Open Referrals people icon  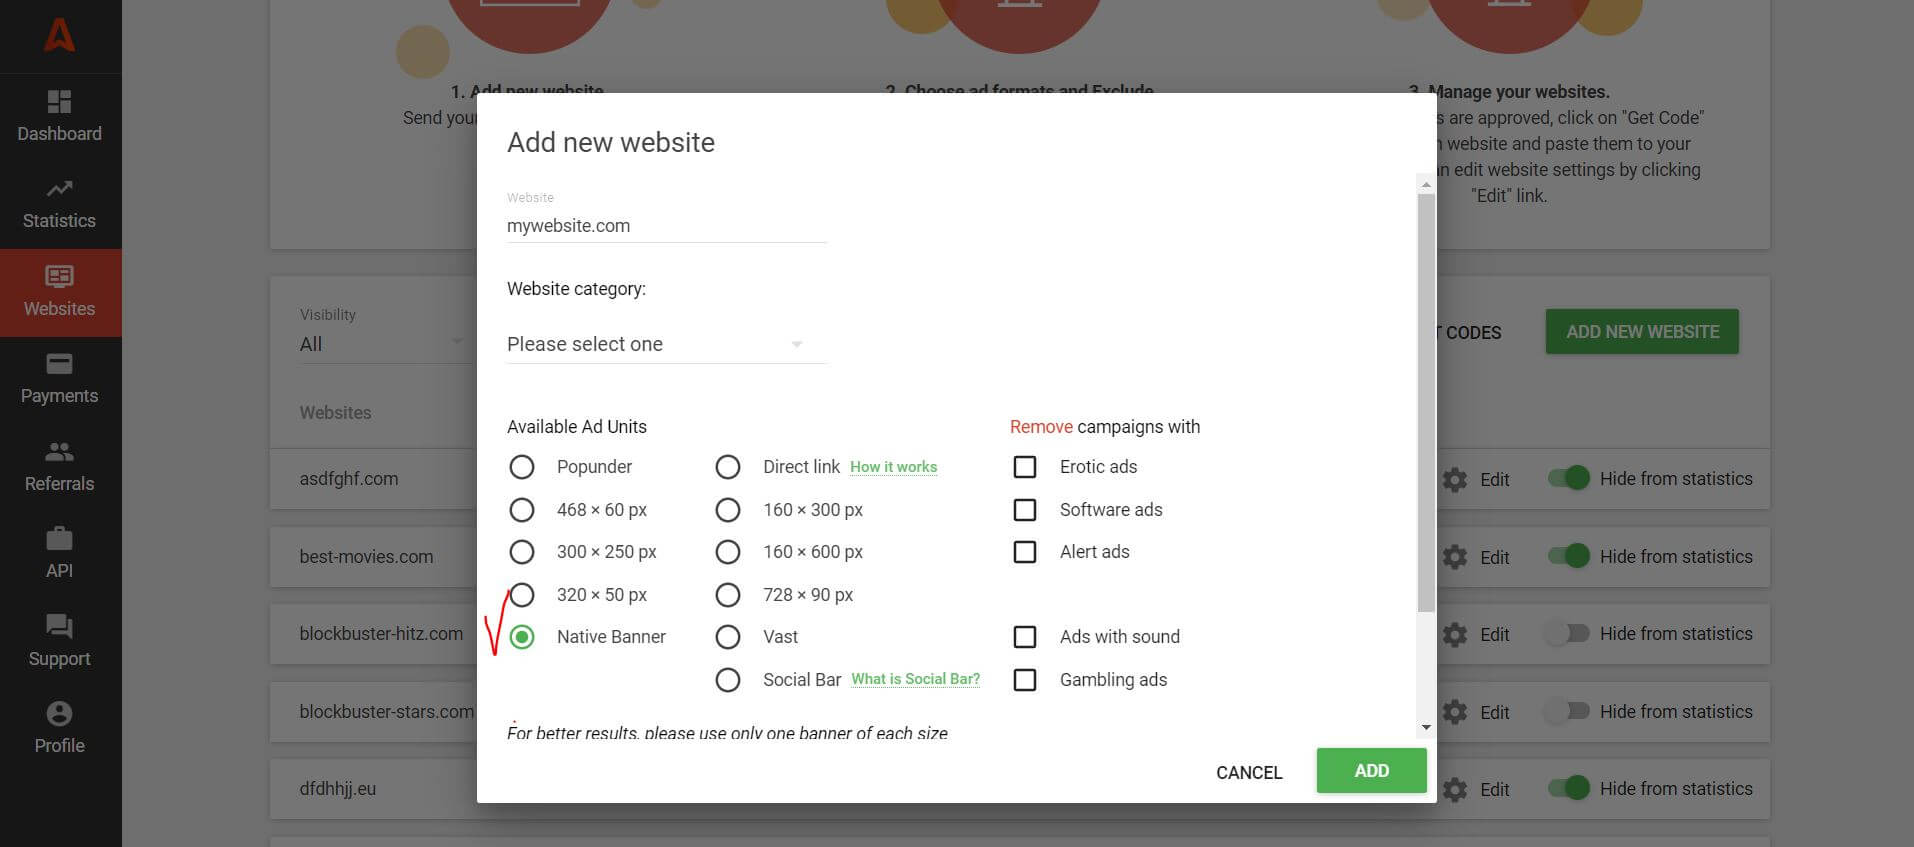click(x=59, y=452)
